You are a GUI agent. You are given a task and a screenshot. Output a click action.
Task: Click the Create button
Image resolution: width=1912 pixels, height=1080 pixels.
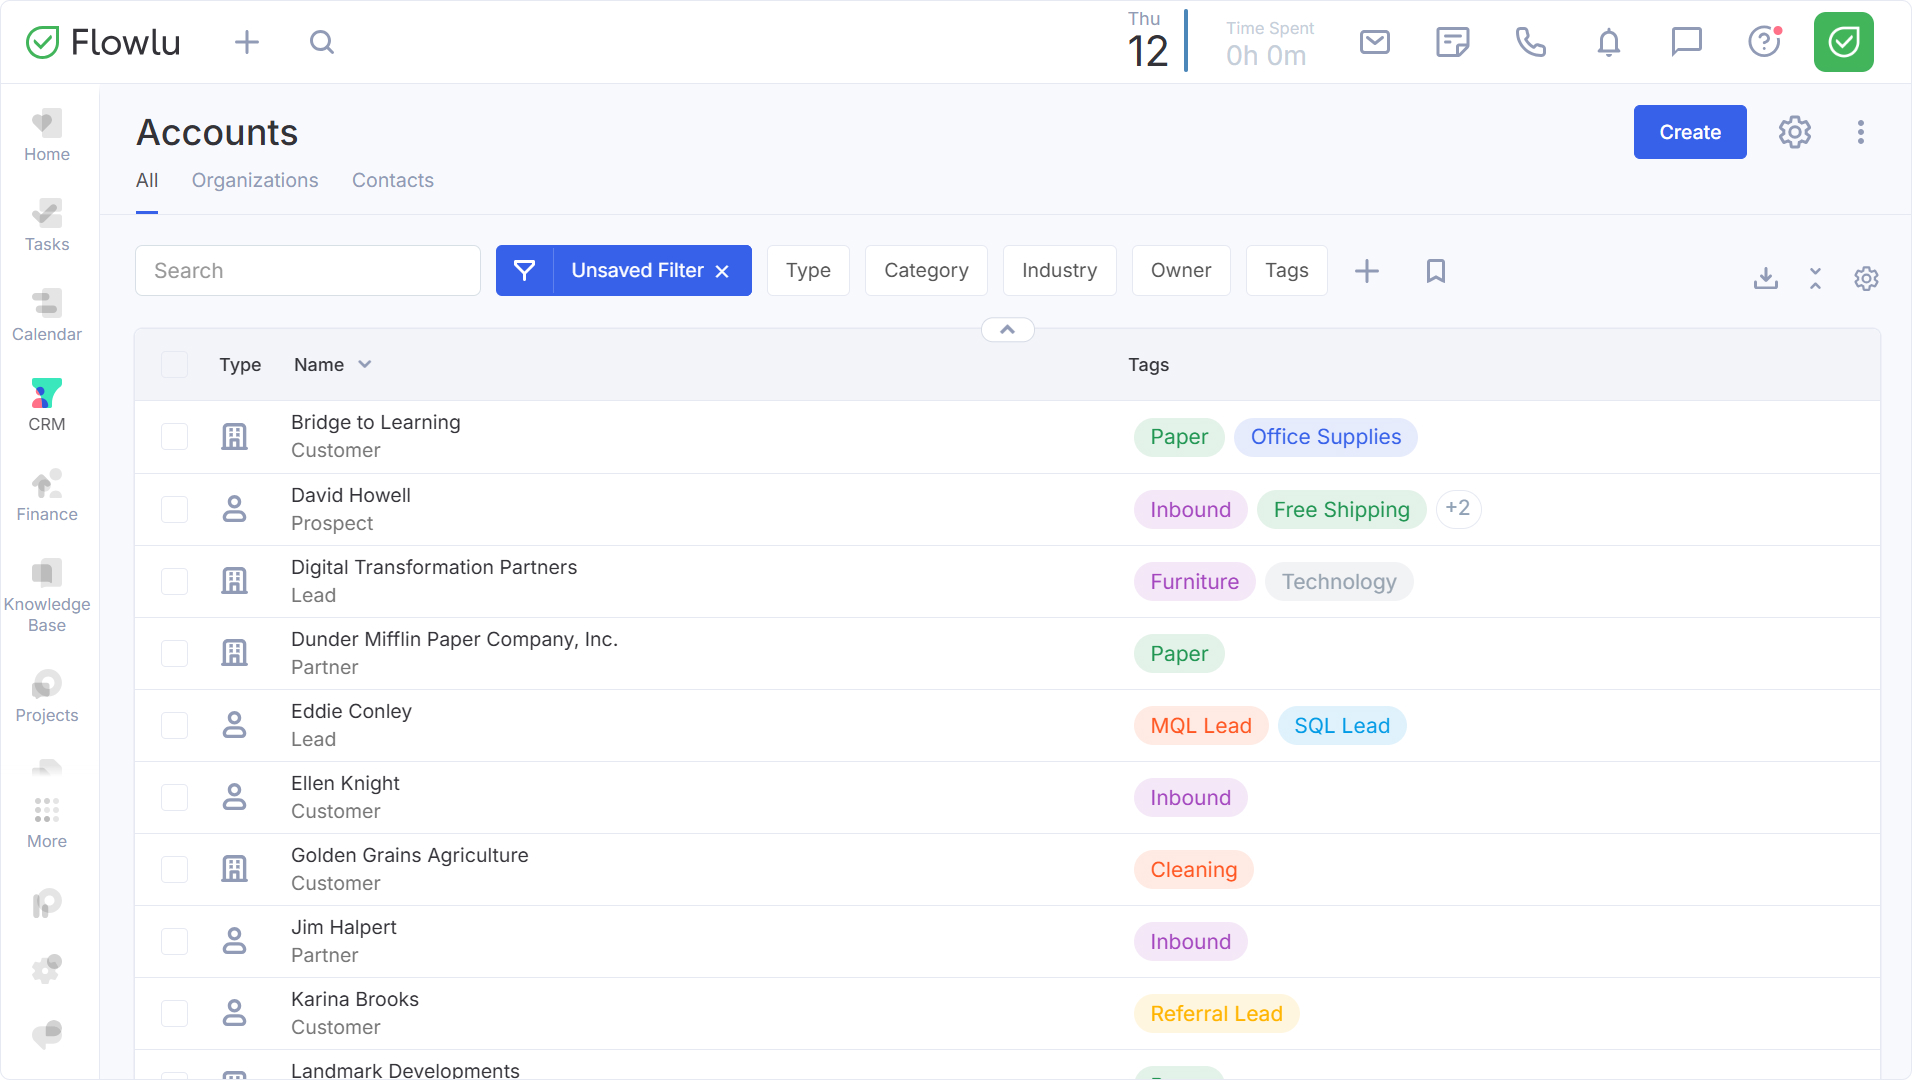[1689, 132]
